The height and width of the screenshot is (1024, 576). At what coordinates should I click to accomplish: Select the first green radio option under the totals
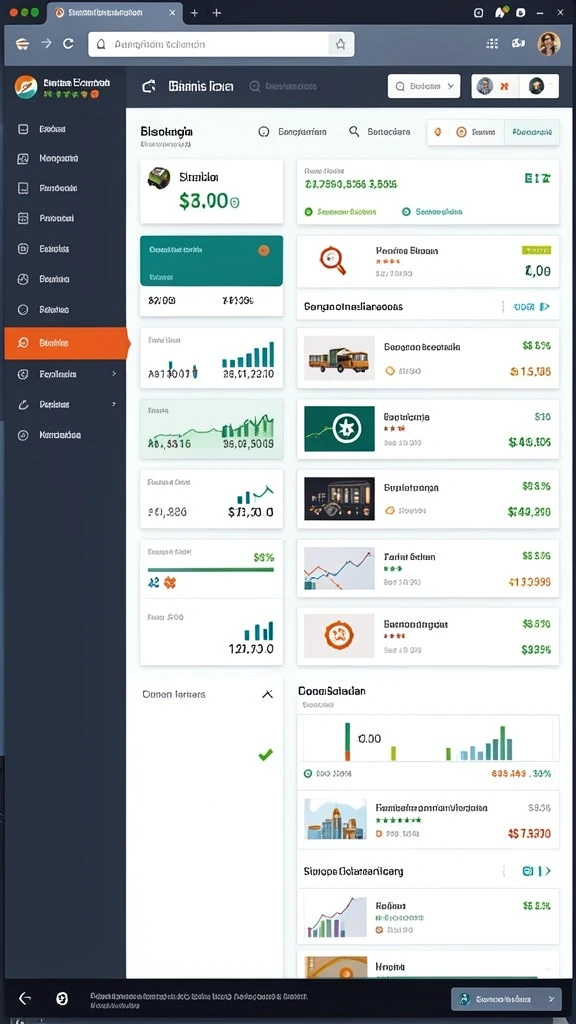coord(308,212)
